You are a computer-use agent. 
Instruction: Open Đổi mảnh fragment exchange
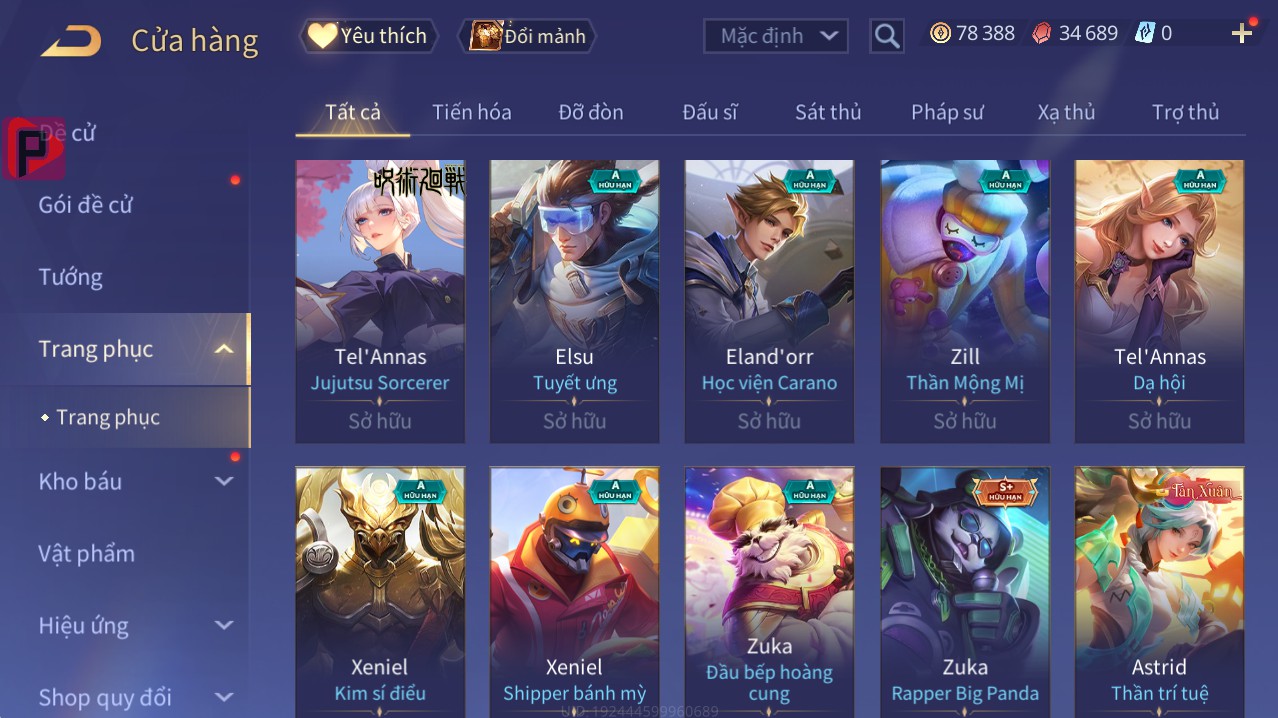[527, 37]
